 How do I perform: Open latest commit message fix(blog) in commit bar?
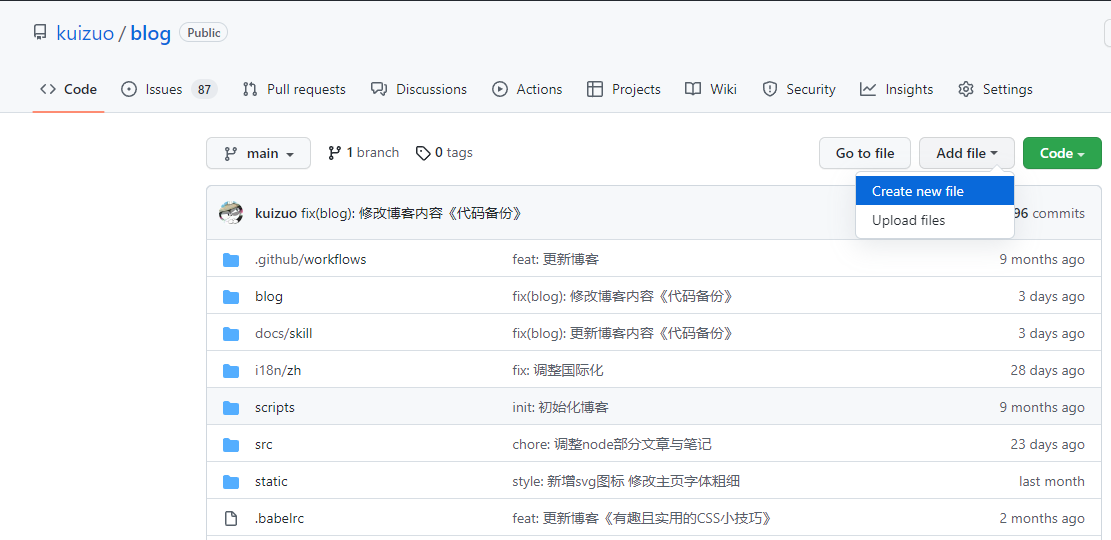click(411, 213)
